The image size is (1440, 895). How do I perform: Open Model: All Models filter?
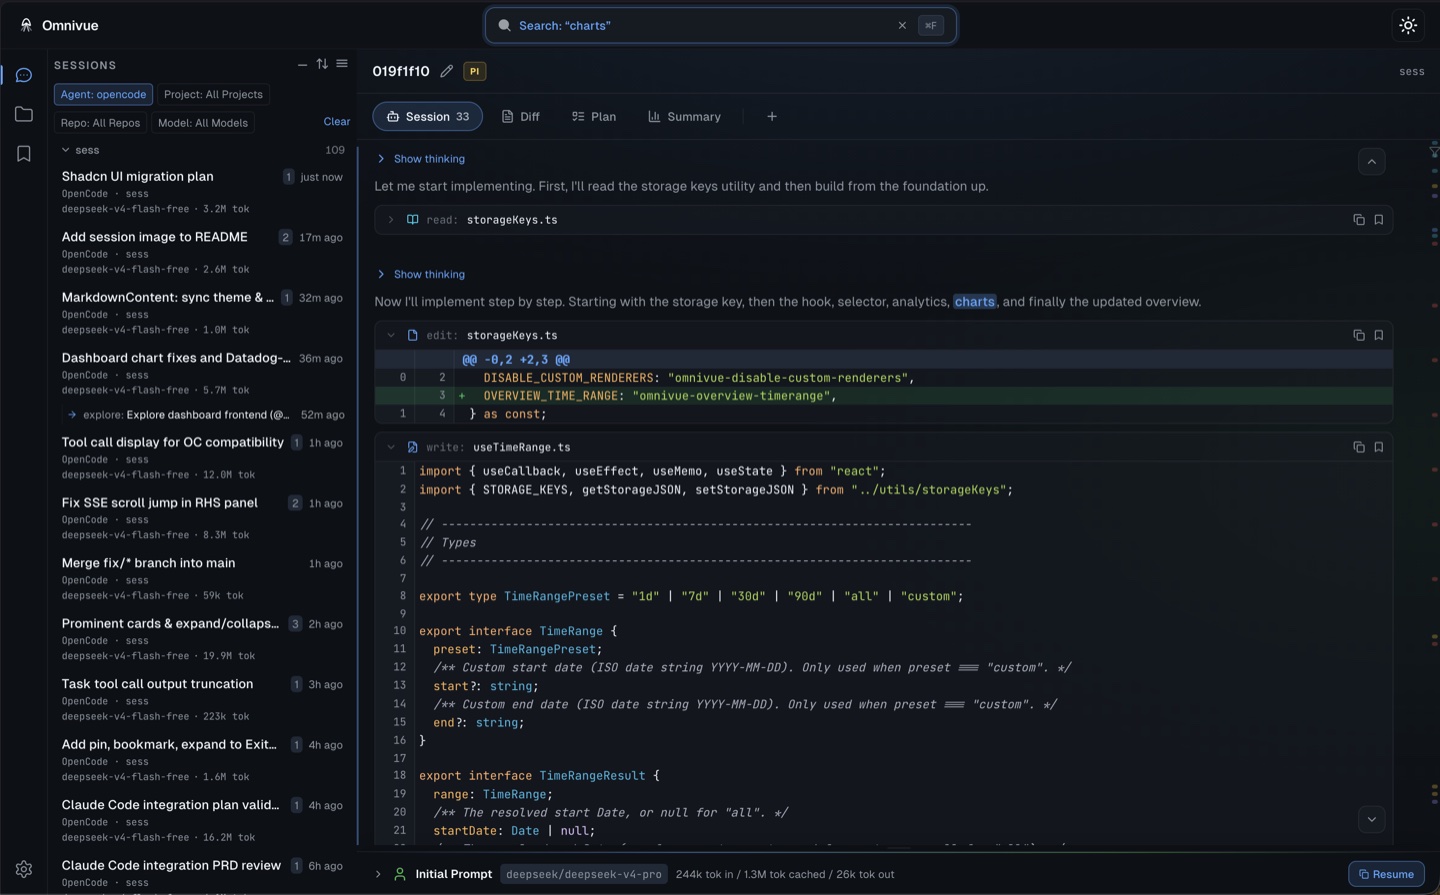click(x=203, y=123)
